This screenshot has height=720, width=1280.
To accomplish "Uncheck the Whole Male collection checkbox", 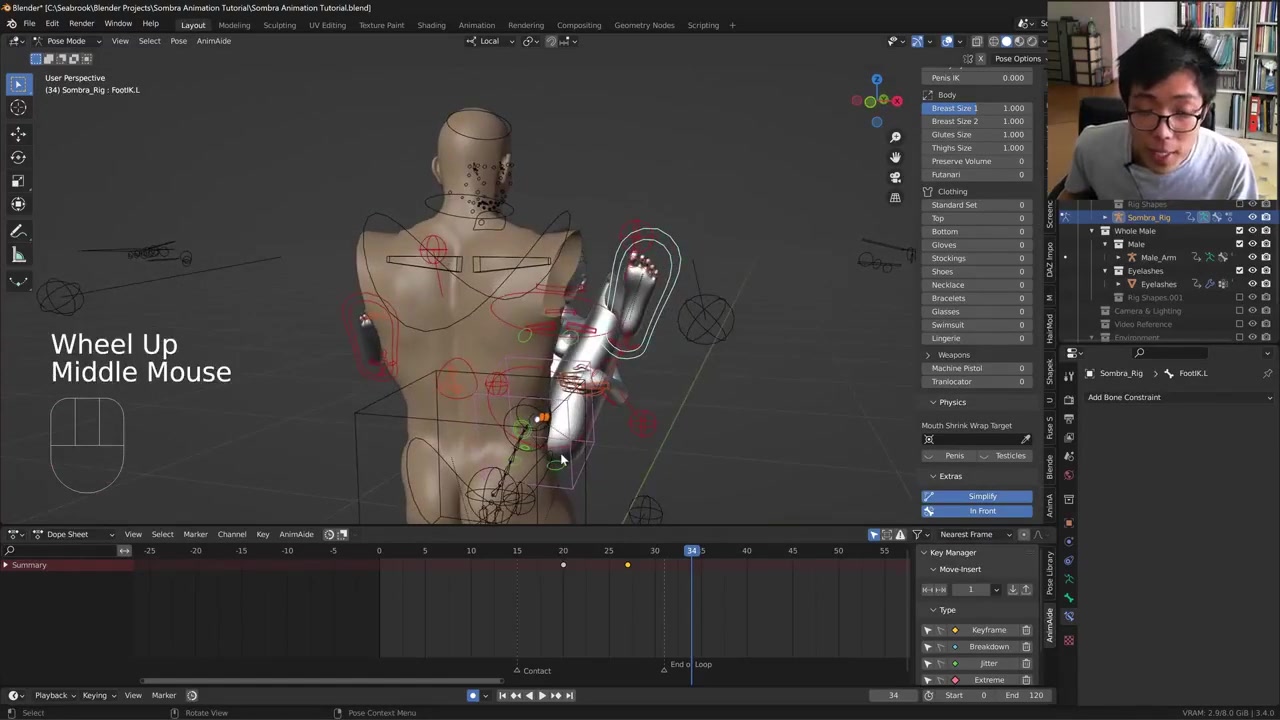I will pyautogui.click(x=1240, y=231).
